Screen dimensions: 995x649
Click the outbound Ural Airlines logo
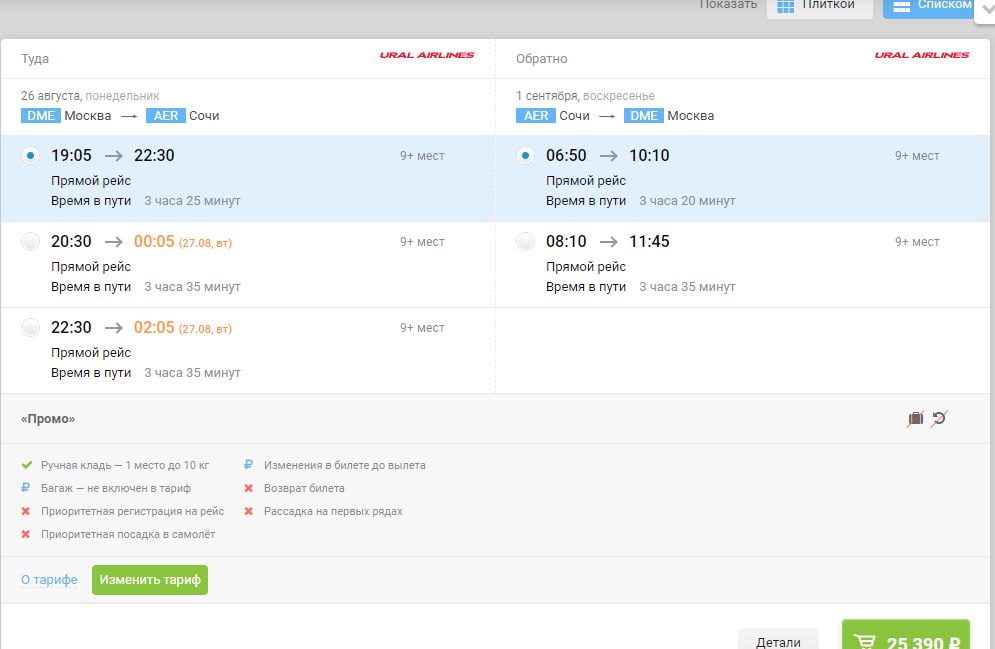click(427, 56)
